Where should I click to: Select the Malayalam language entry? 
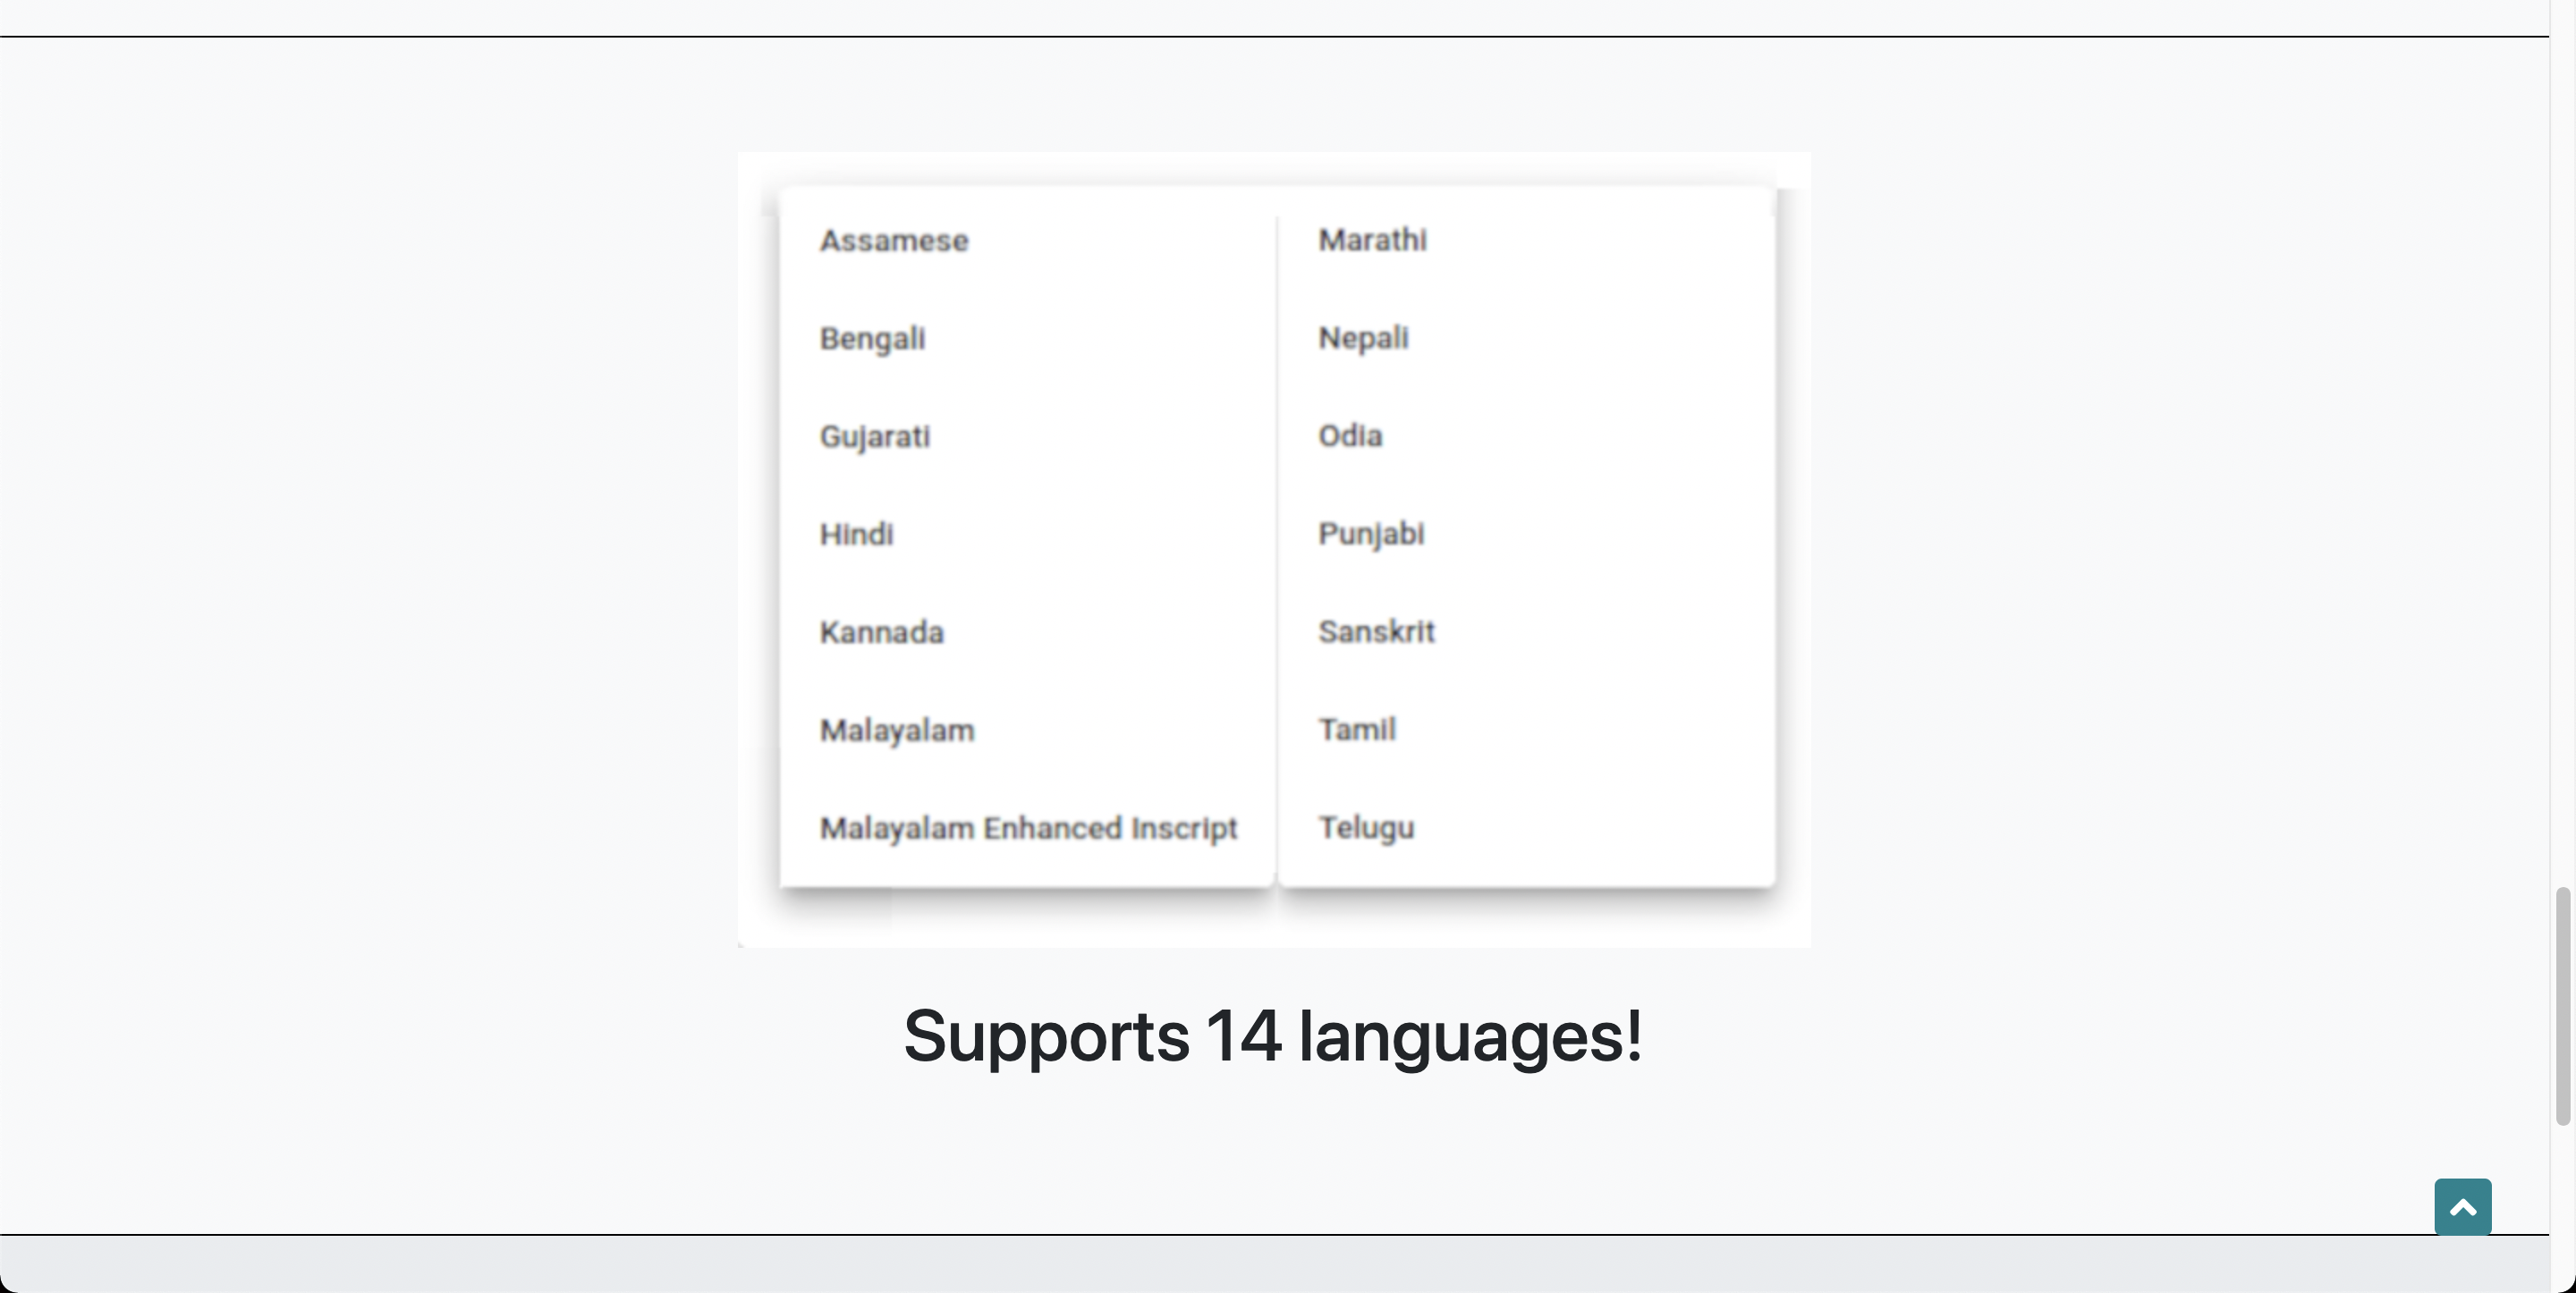(897, 730)
